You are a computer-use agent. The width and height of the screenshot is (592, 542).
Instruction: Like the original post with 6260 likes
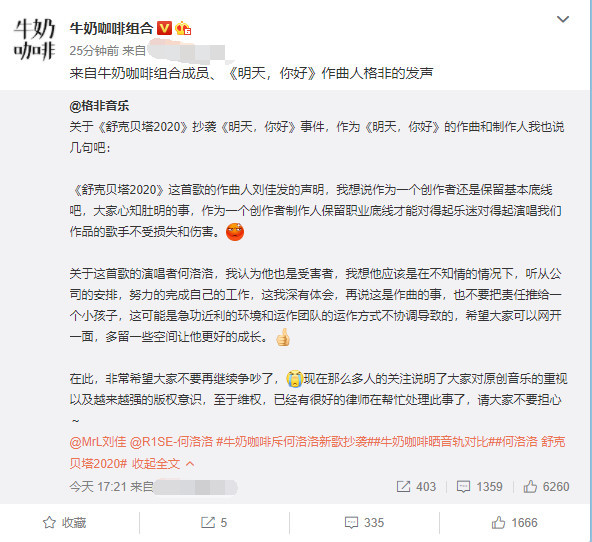(546, 487)
